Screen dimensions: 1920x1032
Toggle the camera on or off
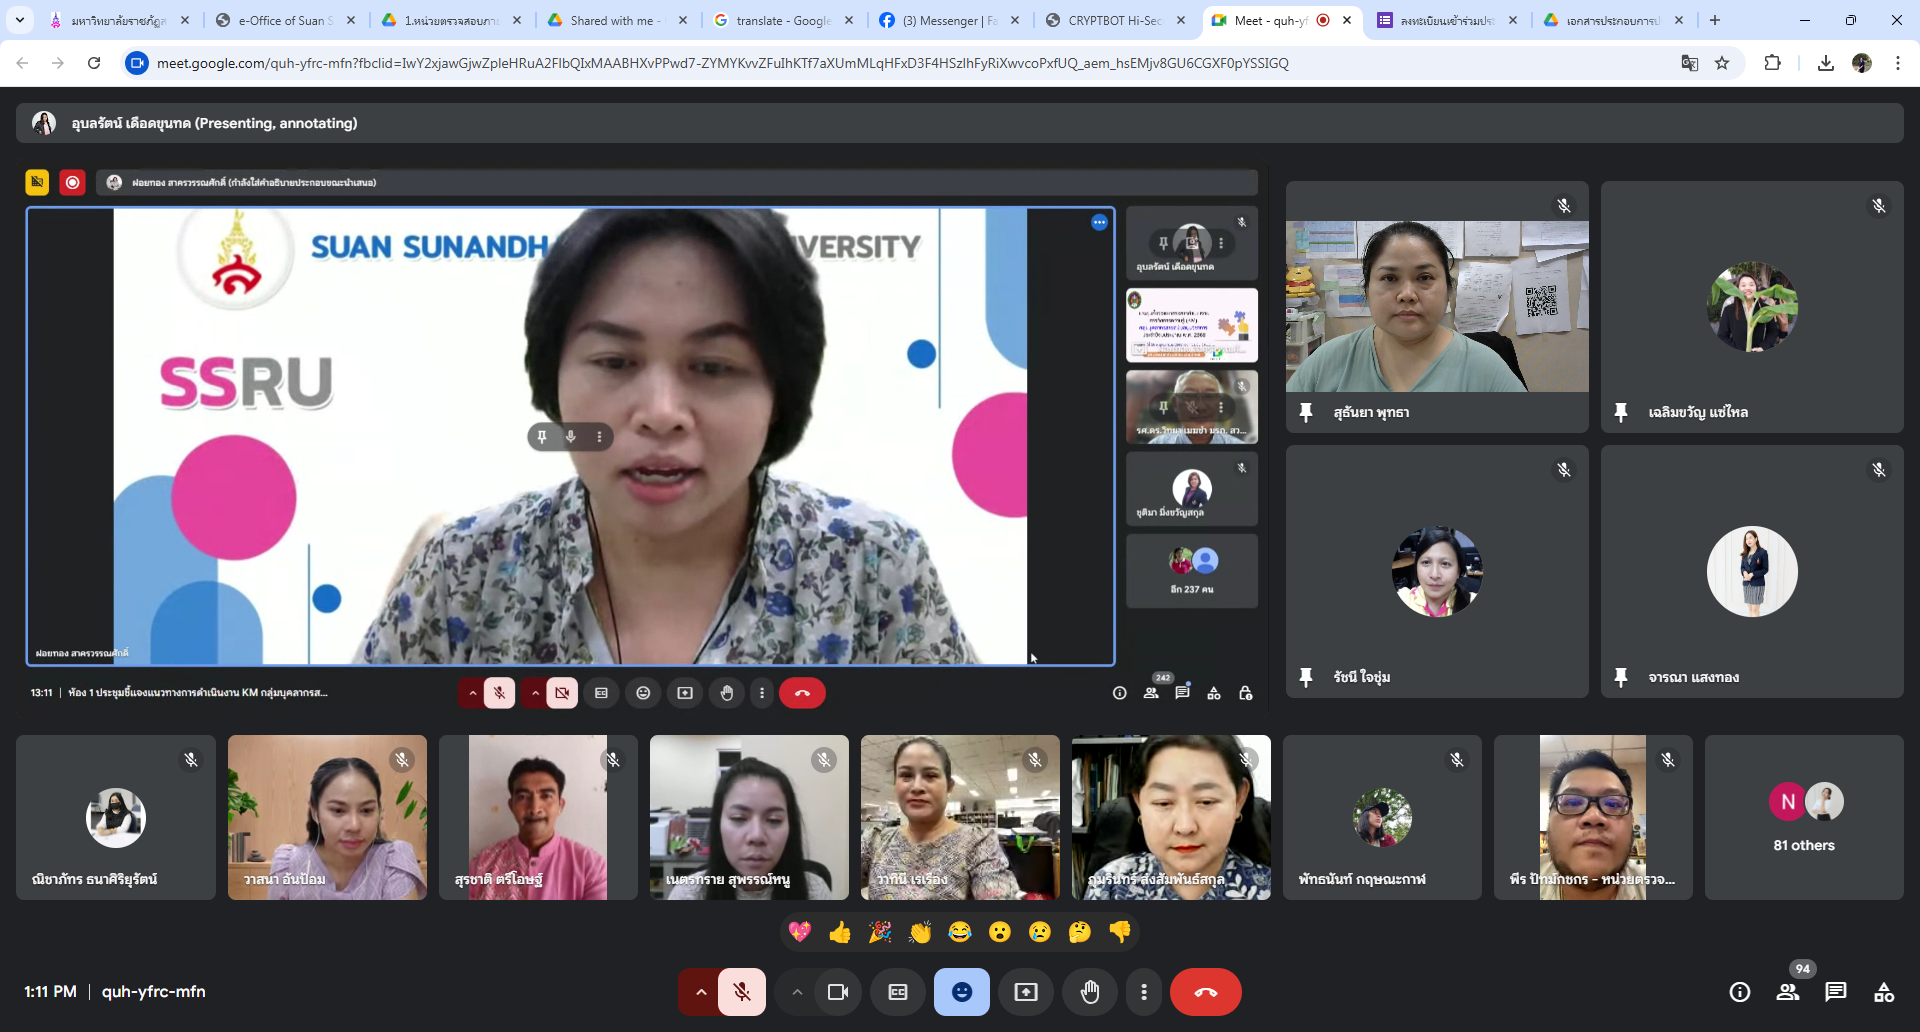click(837, 992)
